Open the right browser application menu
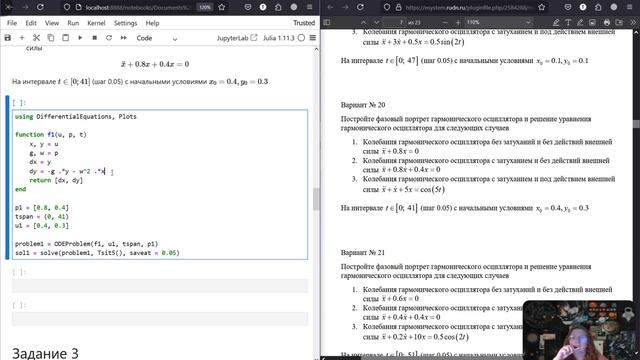The width and height of the screenshot is (640, 360). point(629,7)
